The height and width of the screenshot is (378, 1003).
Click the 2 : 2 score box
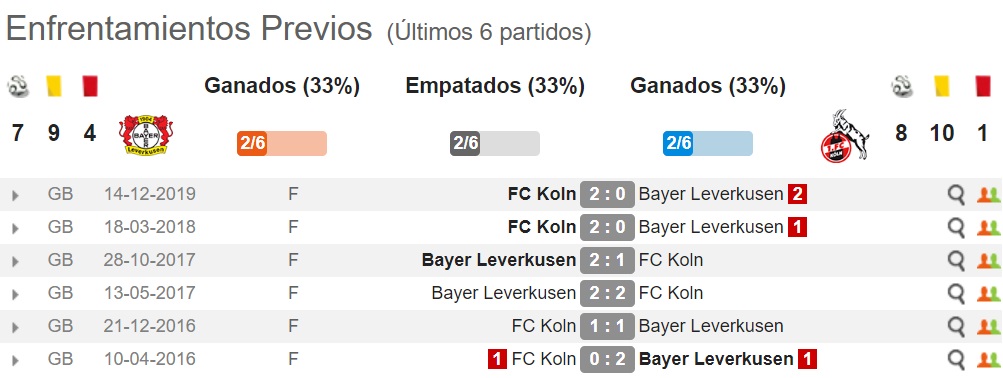tap(607, 294)
